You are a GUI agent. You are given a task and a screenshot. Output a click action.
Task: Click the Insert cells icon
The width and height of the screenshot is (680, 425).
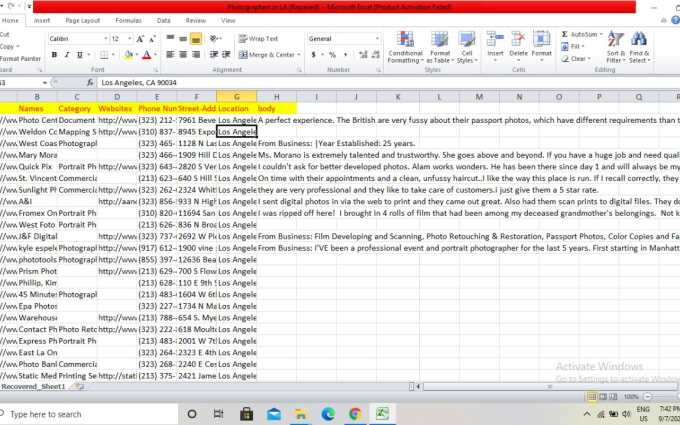[x=495, y=40]
